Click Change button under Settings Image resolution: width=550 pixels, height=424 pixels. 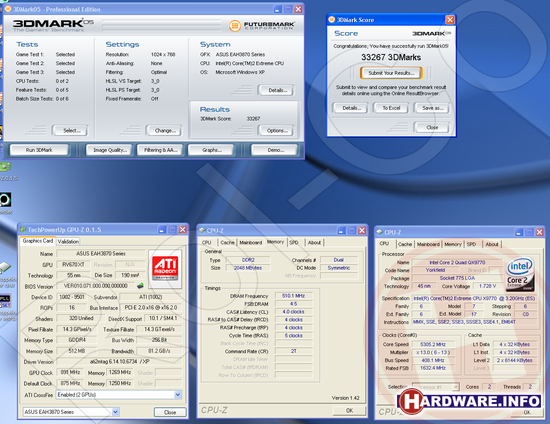click(x=164, y=130)
